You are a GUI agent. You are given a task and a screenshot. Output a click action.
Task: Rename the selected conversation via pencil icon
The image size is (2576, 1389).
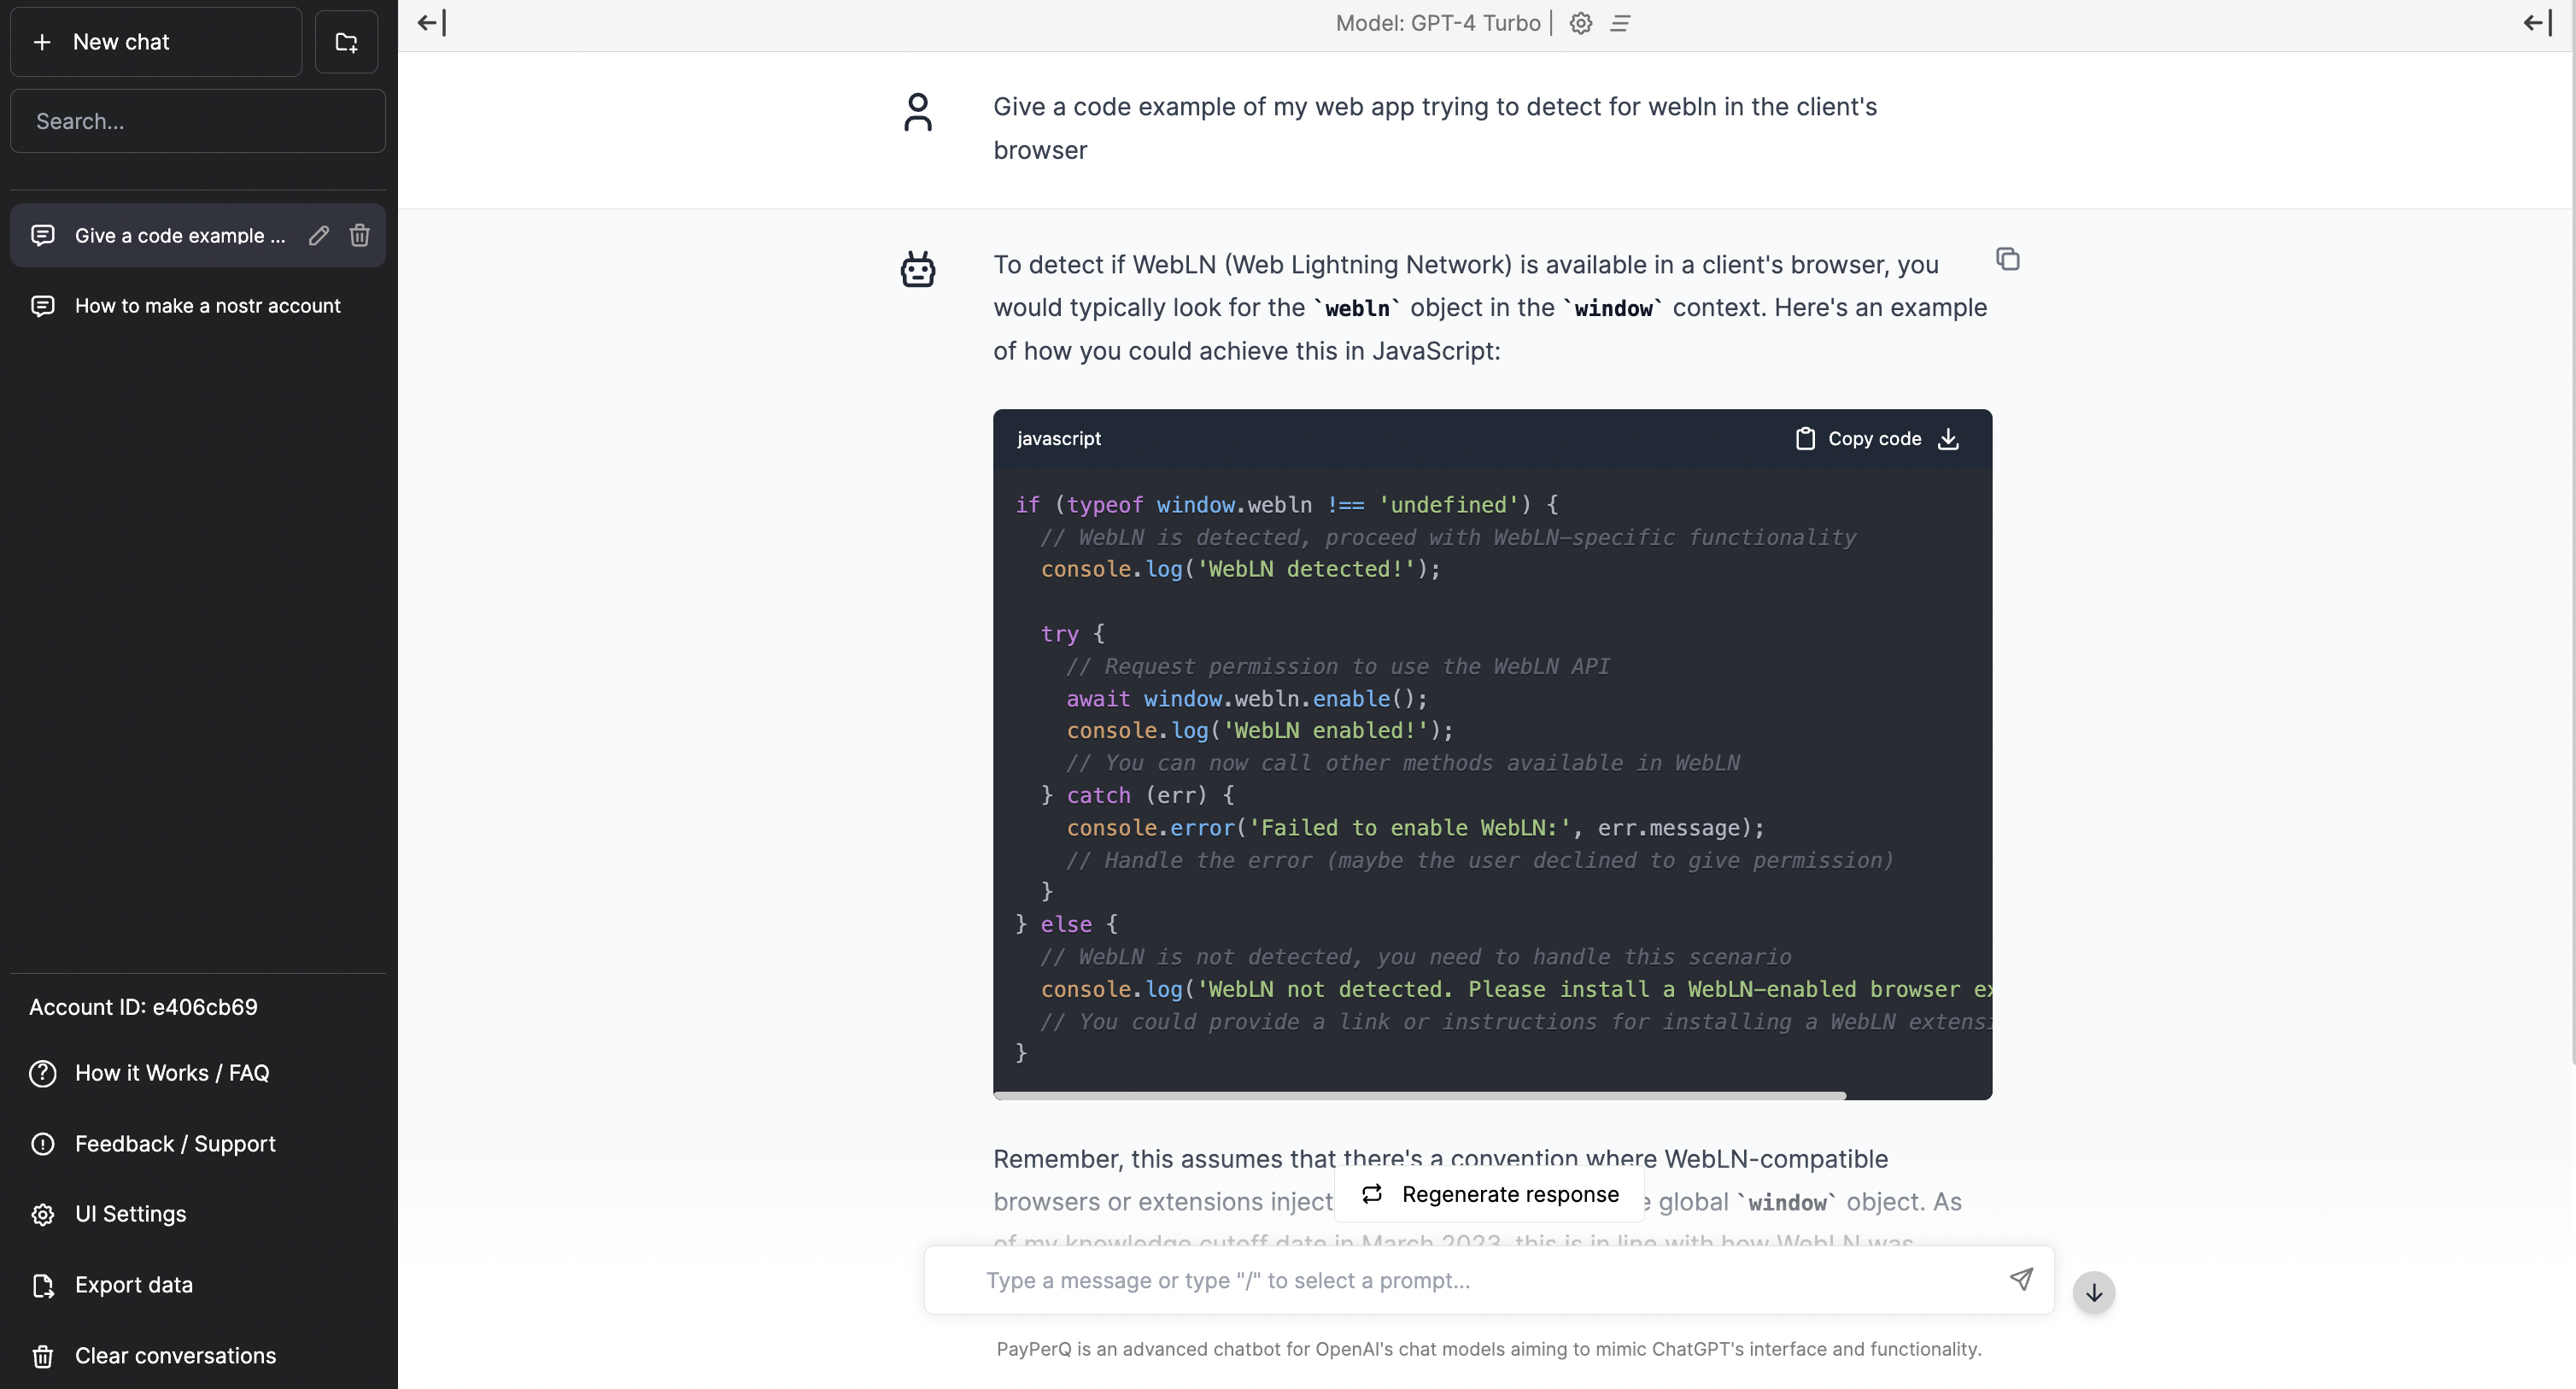click(x=318, y=236)
